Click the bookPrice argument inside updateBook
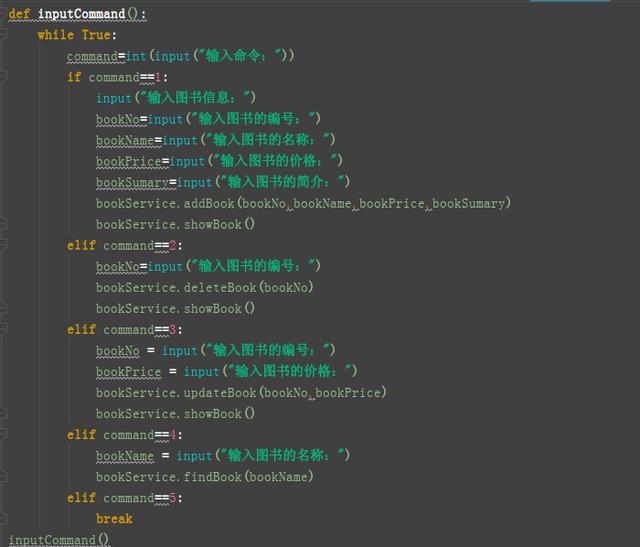The image size is (640, 547). pos(348,393)
